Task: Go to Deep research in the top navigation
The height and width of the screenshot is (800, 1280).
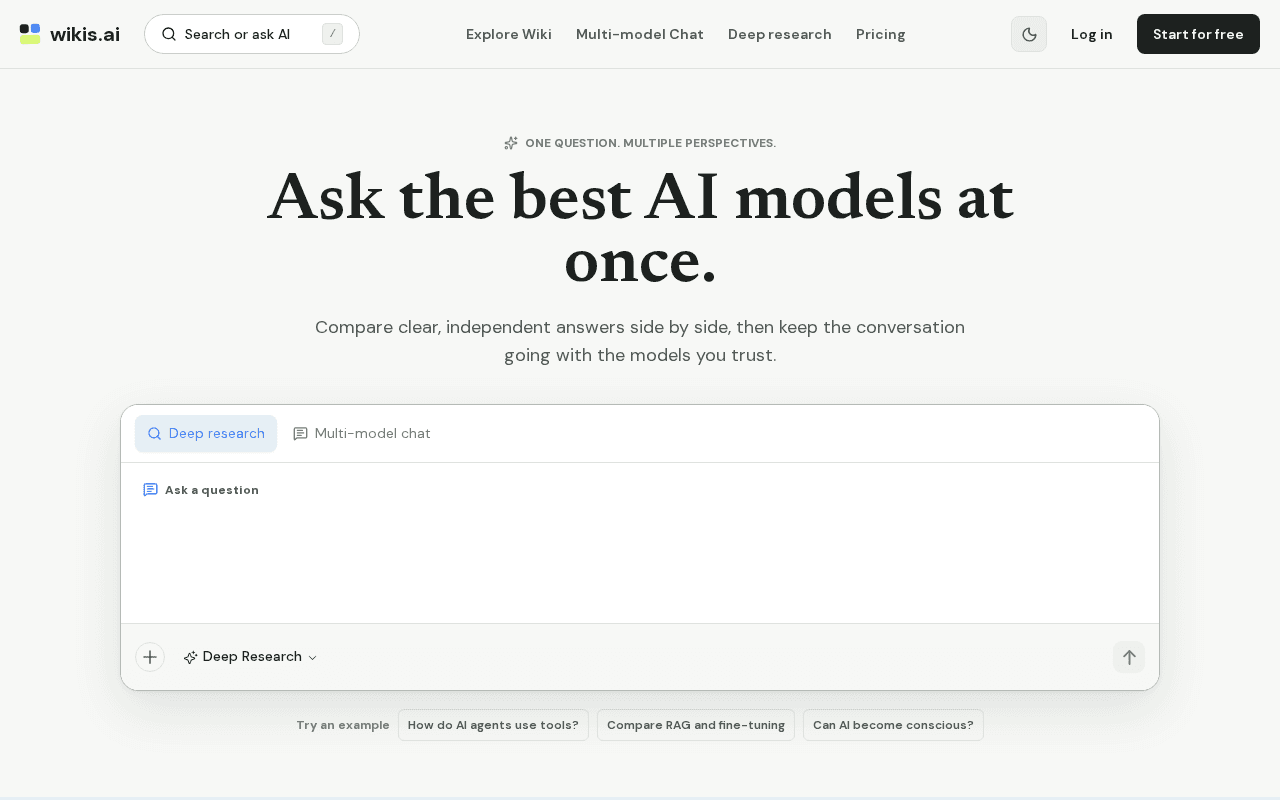Action: point(780,34)
